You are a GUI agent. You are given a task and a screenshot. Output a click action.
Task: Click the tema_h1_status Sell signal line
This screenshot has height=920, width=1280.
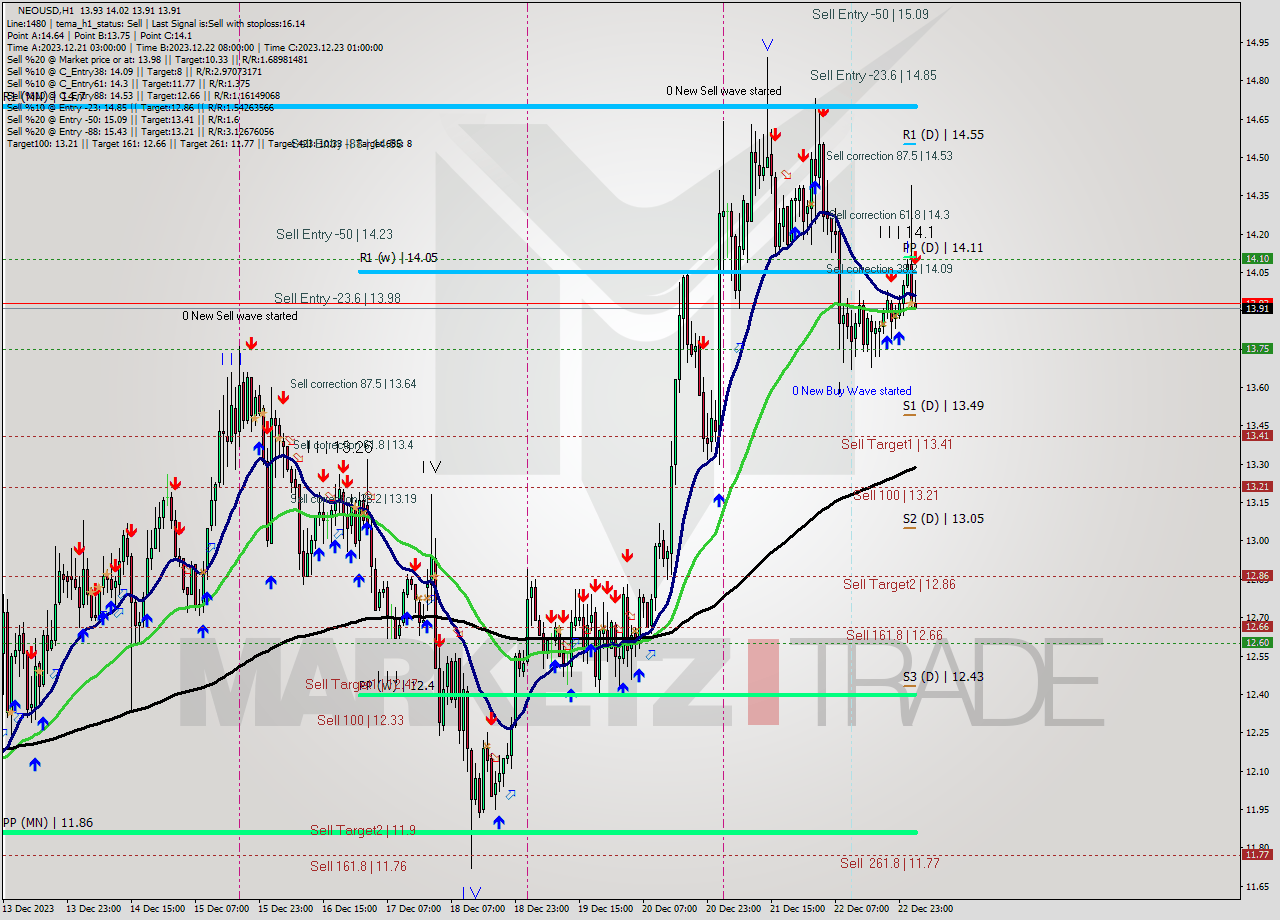pos(156,23)
